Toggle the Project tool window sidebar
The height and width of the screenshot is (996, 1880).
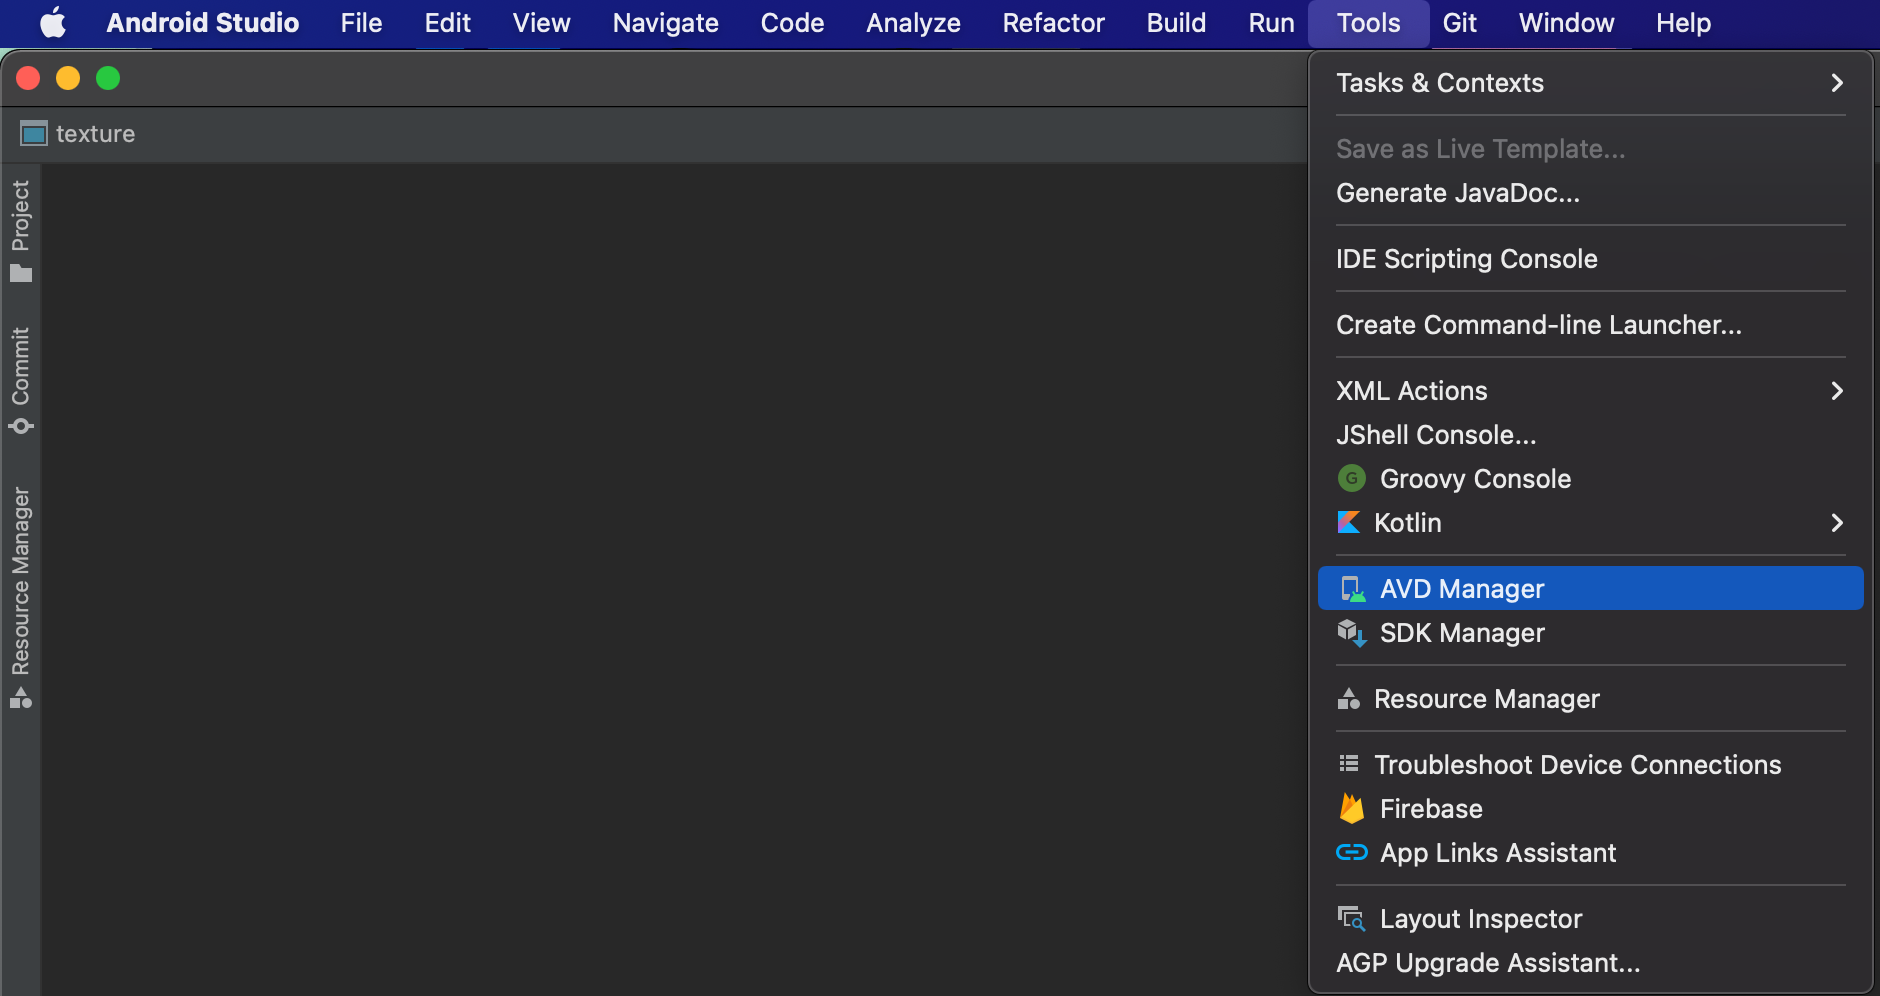[21, 231]
